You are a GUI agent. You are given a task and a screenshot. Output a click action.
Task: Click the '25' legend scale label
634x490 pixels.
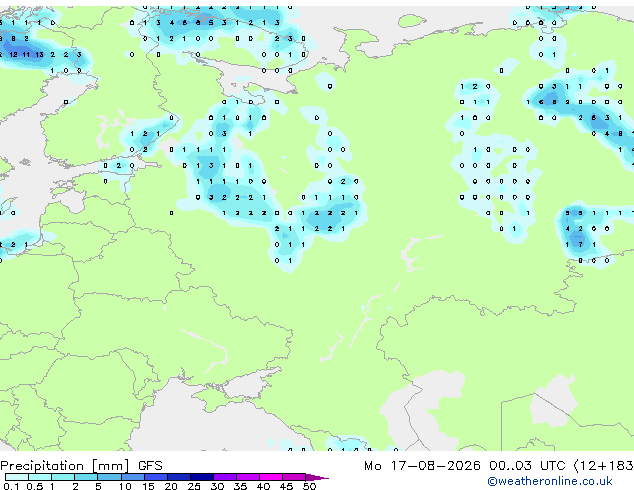tap(194, 486)
